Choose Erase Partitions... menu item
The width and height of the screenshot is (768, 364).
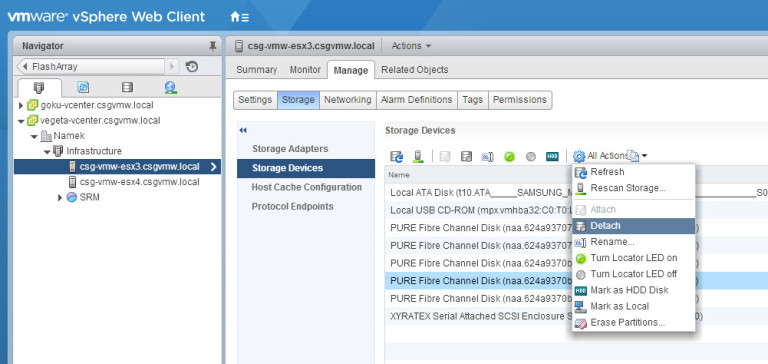(x=633, y=323)
